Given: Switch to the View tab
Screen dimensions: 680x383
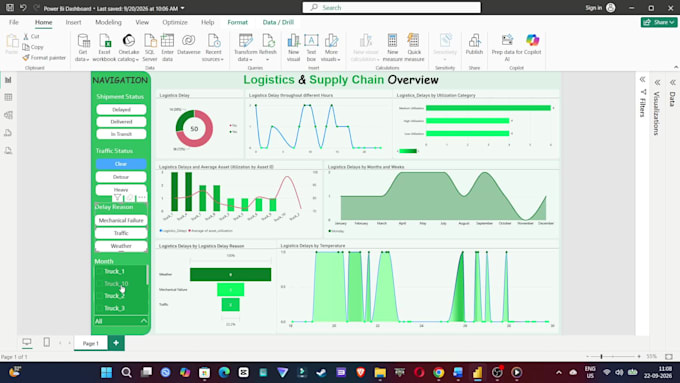Looking at the screenshot, I should [142, 22].
